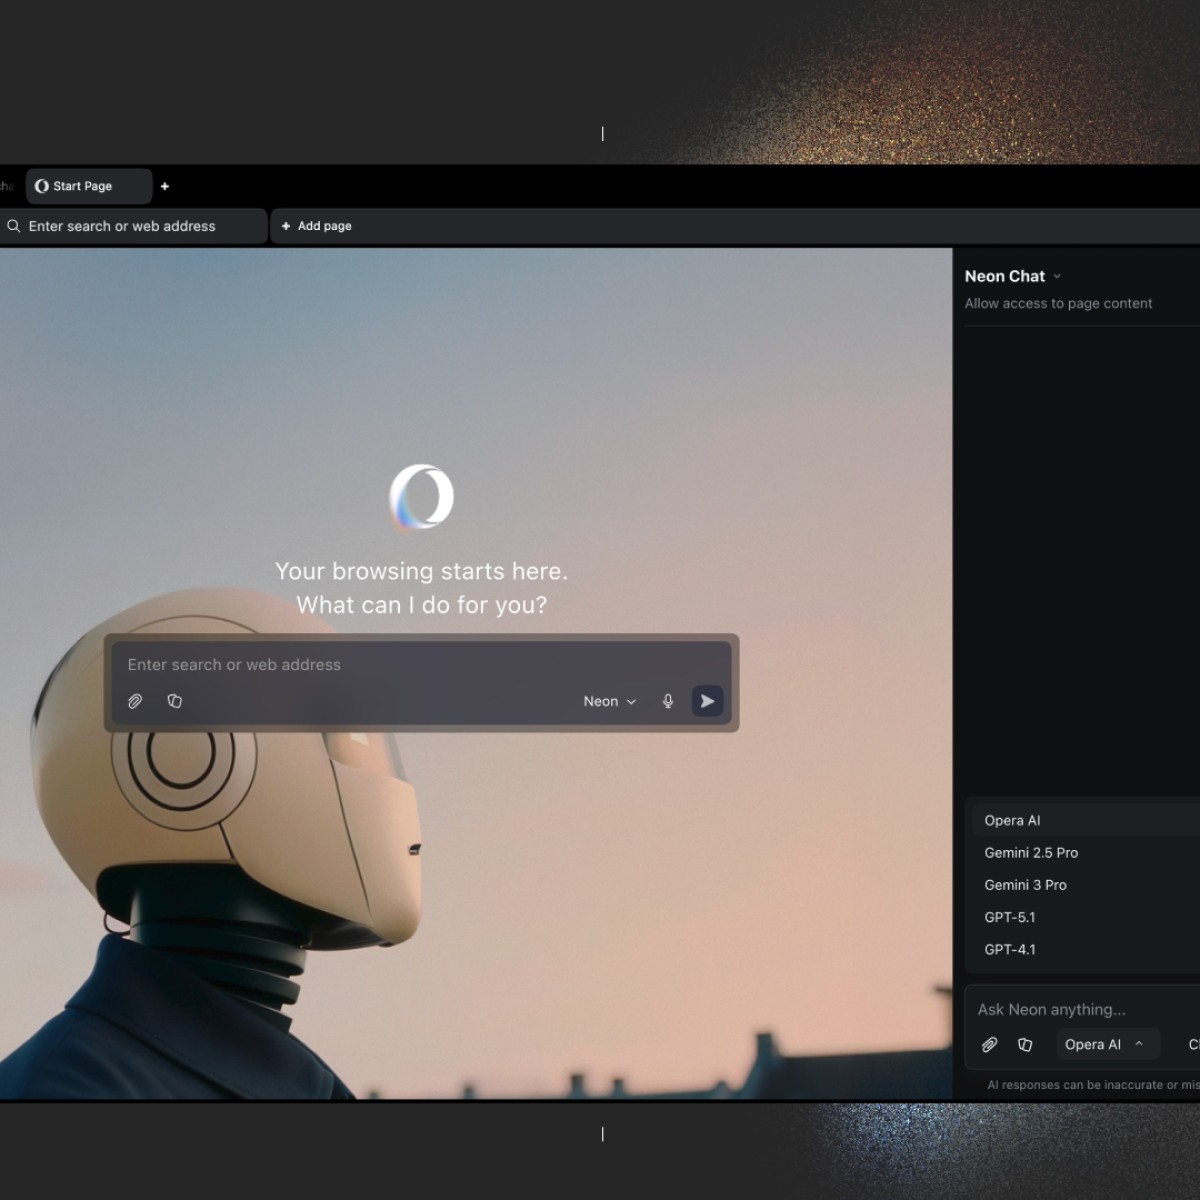Select GPT-5.1 from the model list
Screen dimensions: 1200x1200
point(1011,917)
